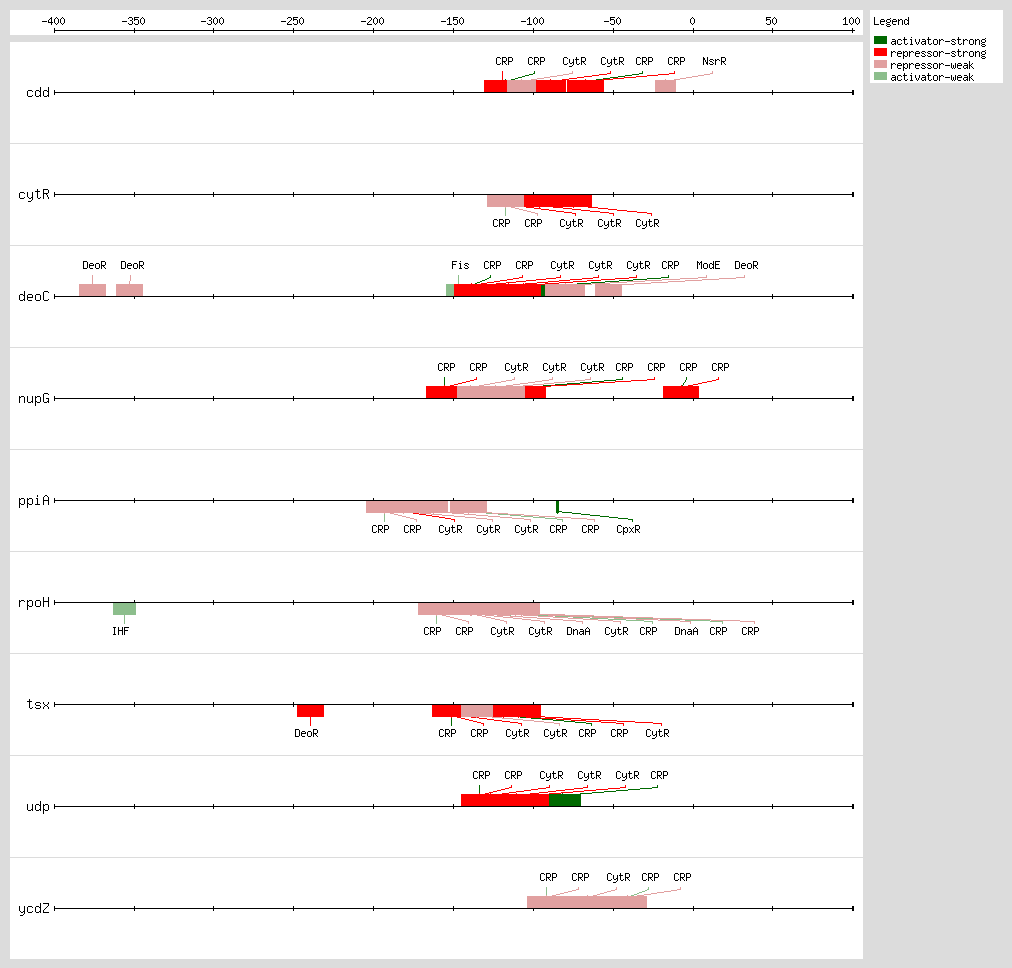This screenshot has height=968, width=1012.
Task: Click the -100 axis tick label
Action: point(532,21)
